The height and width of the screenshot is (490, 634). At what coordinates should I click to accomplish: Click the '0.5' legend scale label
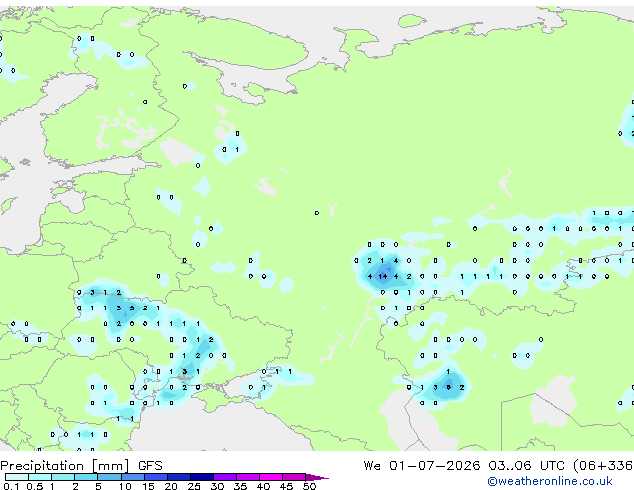point(34,486)
